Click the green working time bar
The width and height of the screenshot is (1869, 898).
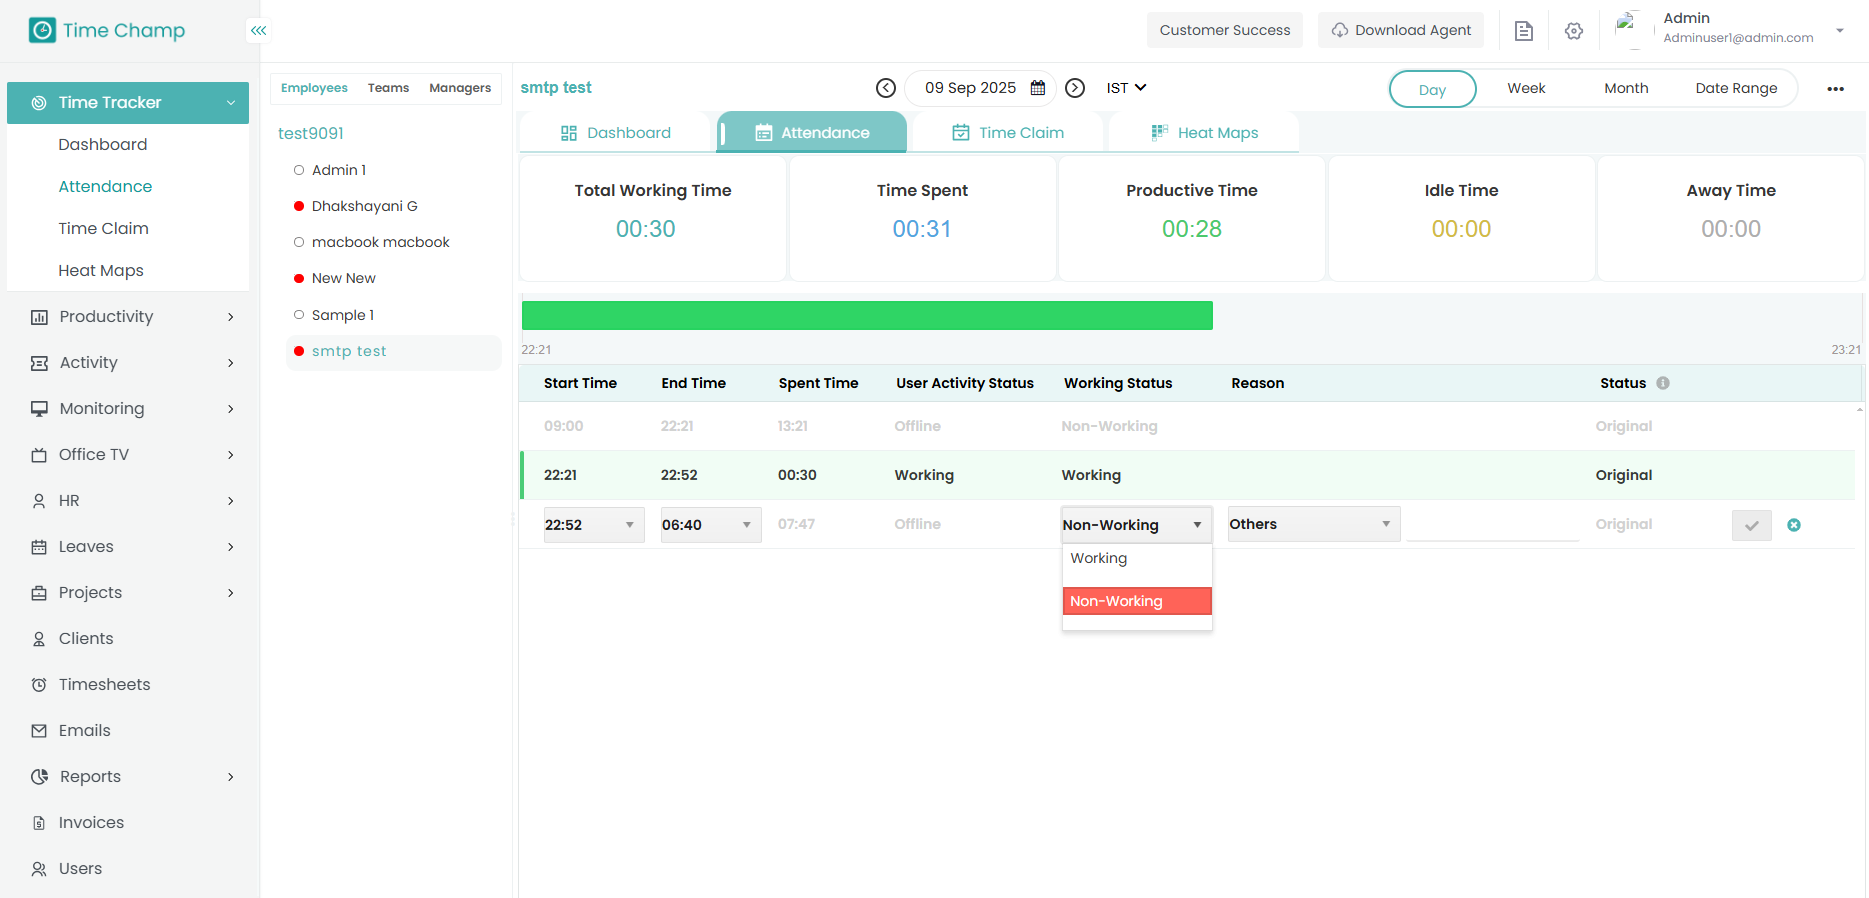867,316
